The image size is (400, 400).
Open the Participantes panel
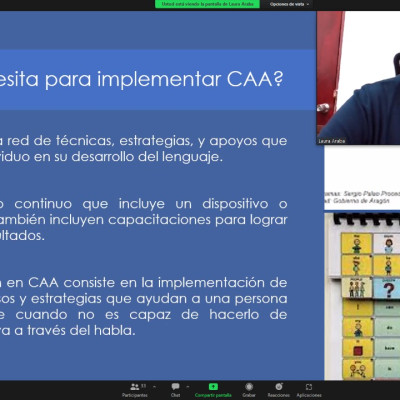(x=135, y=390)
